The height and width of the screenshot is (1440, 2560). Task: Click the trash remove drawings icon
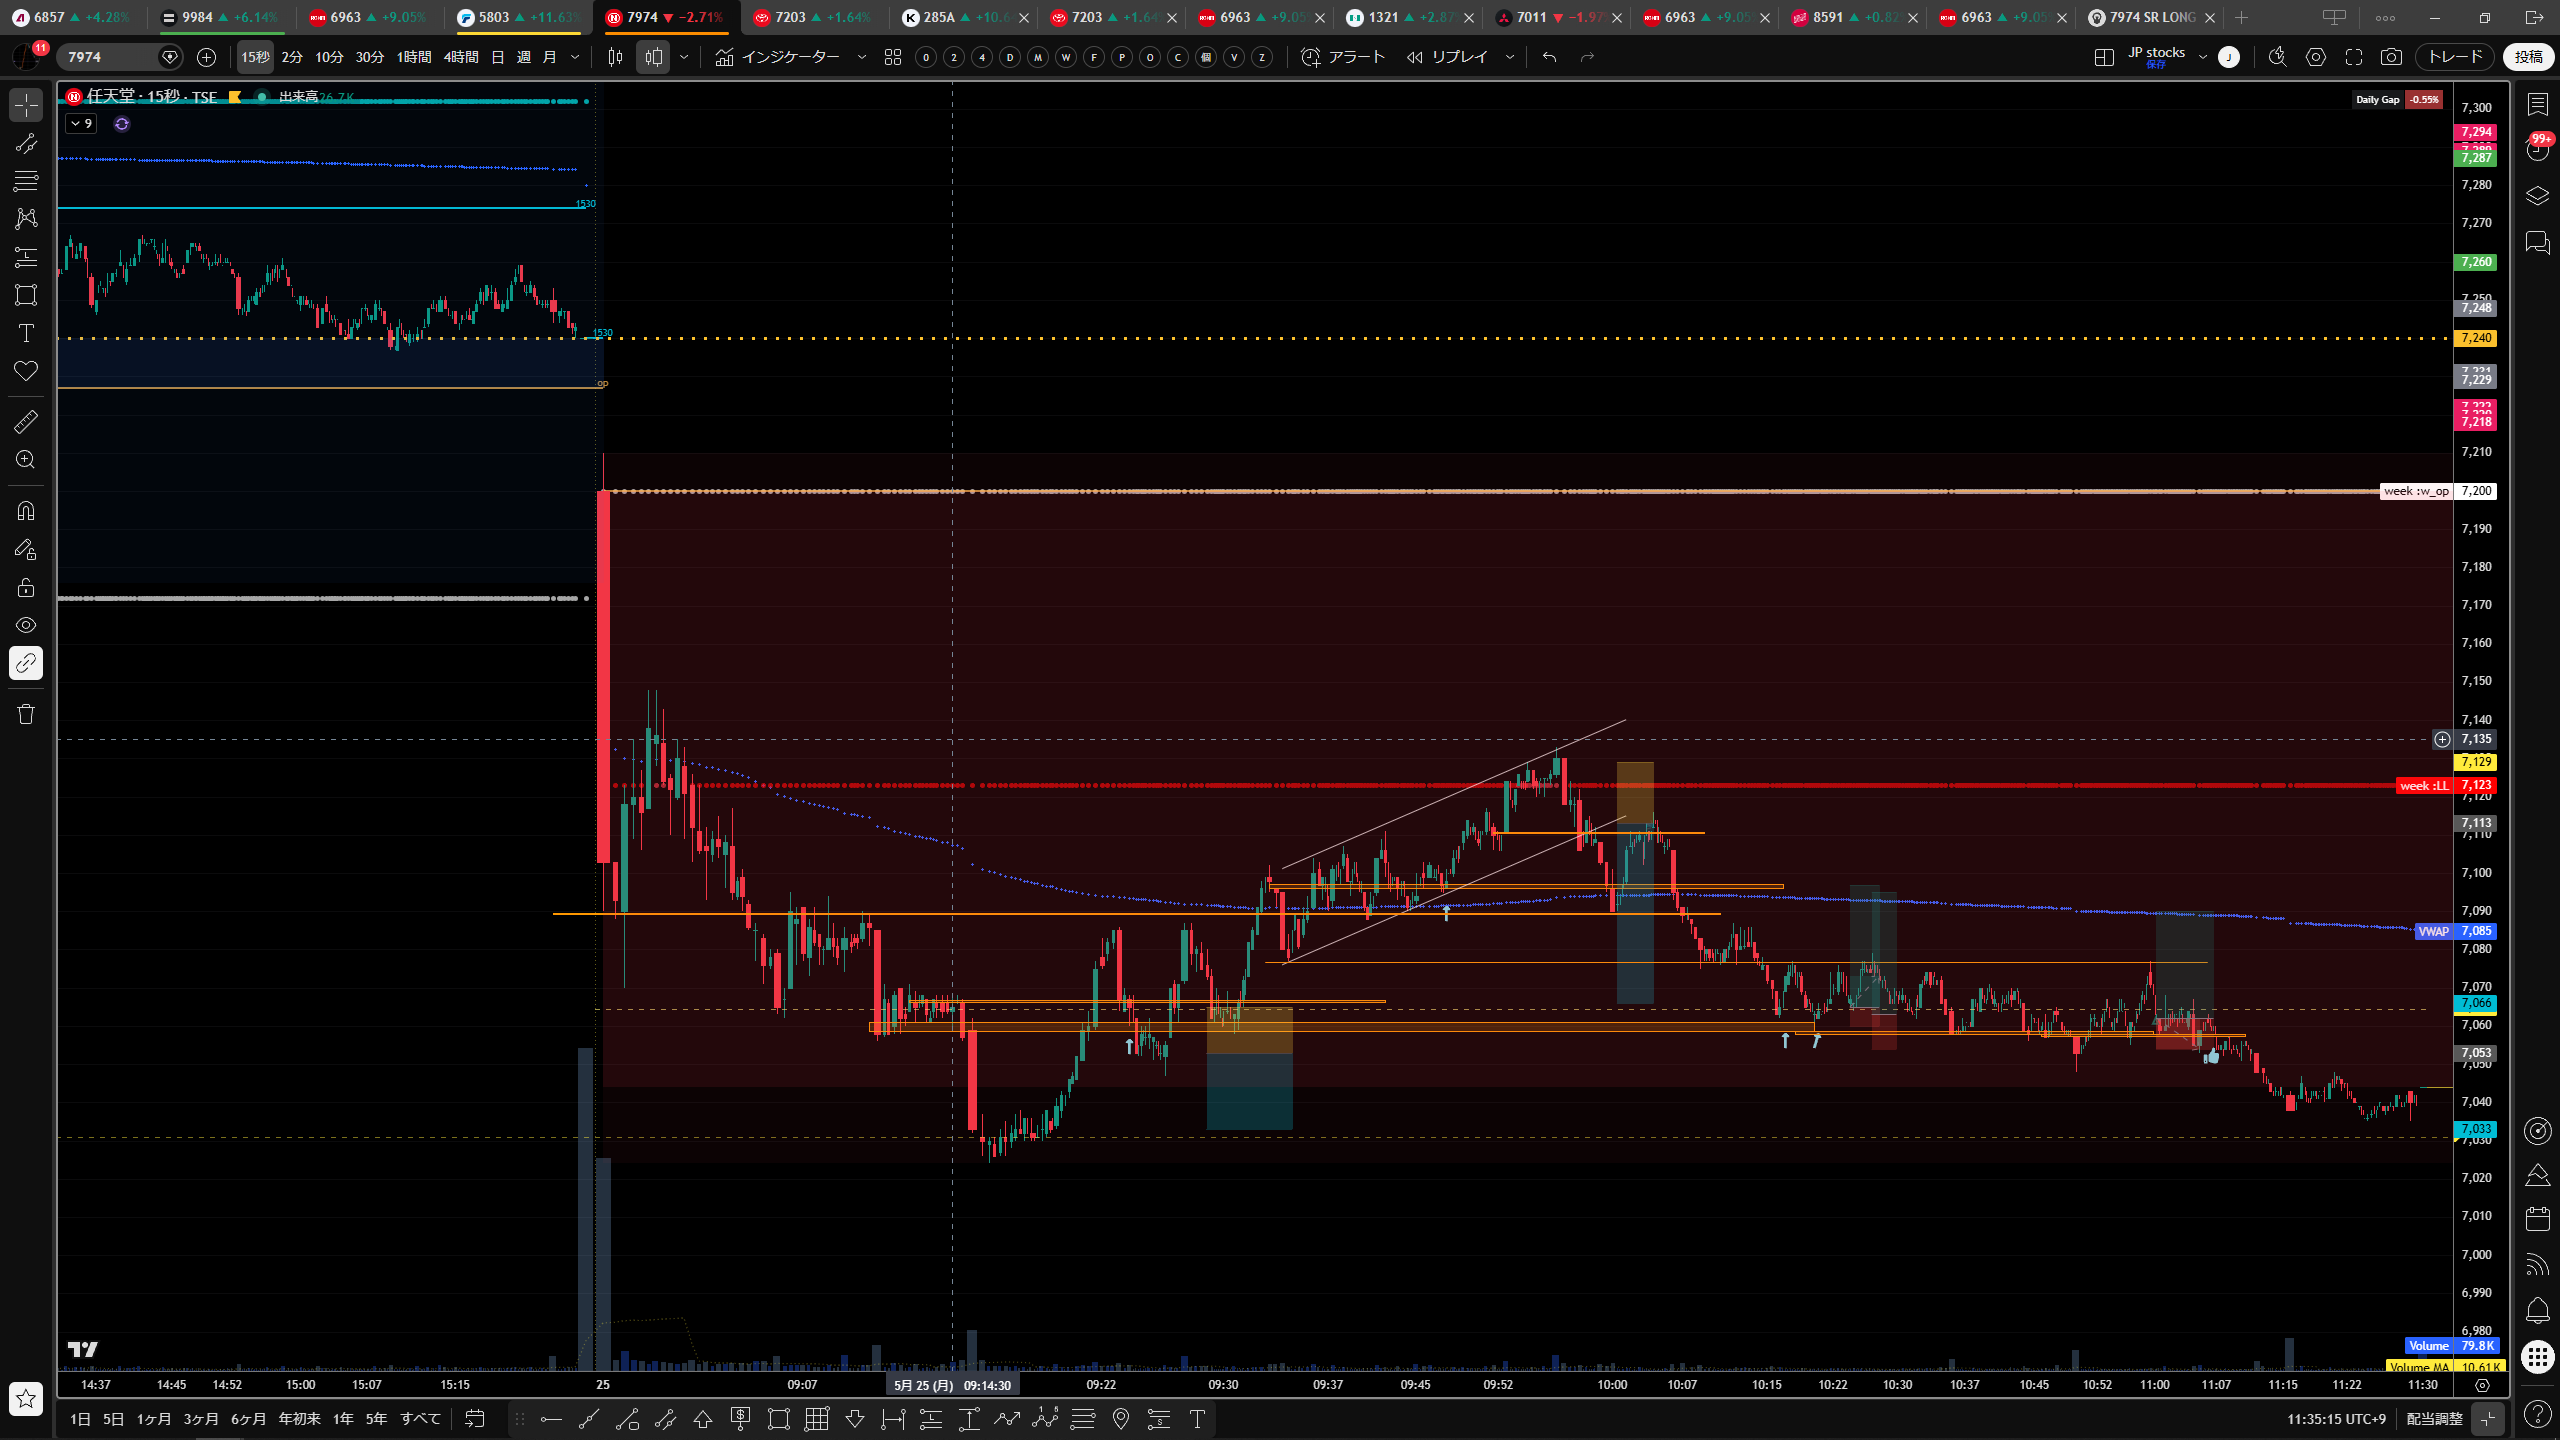(x=26, y=714)
